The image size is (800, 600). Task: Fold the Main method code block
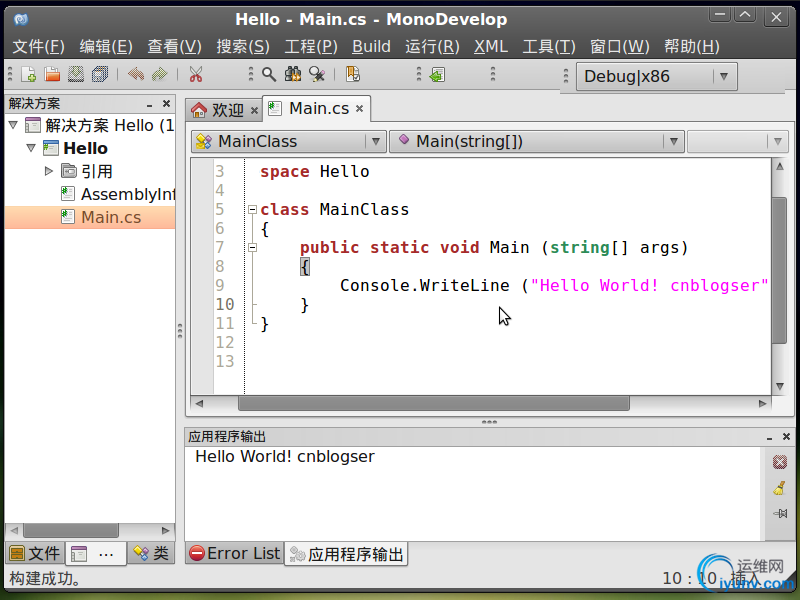click(252, 247)
